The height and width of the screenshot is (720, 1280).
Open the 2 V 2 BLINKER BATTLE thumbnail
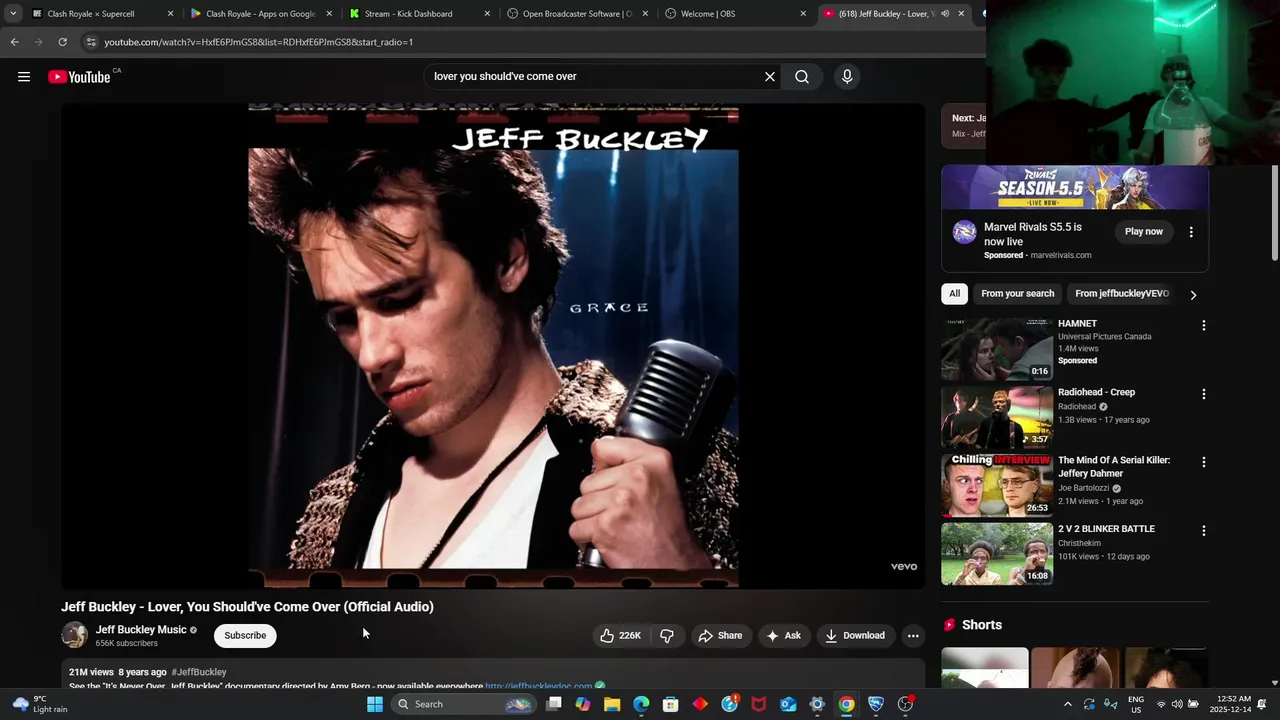click(997, 554)
